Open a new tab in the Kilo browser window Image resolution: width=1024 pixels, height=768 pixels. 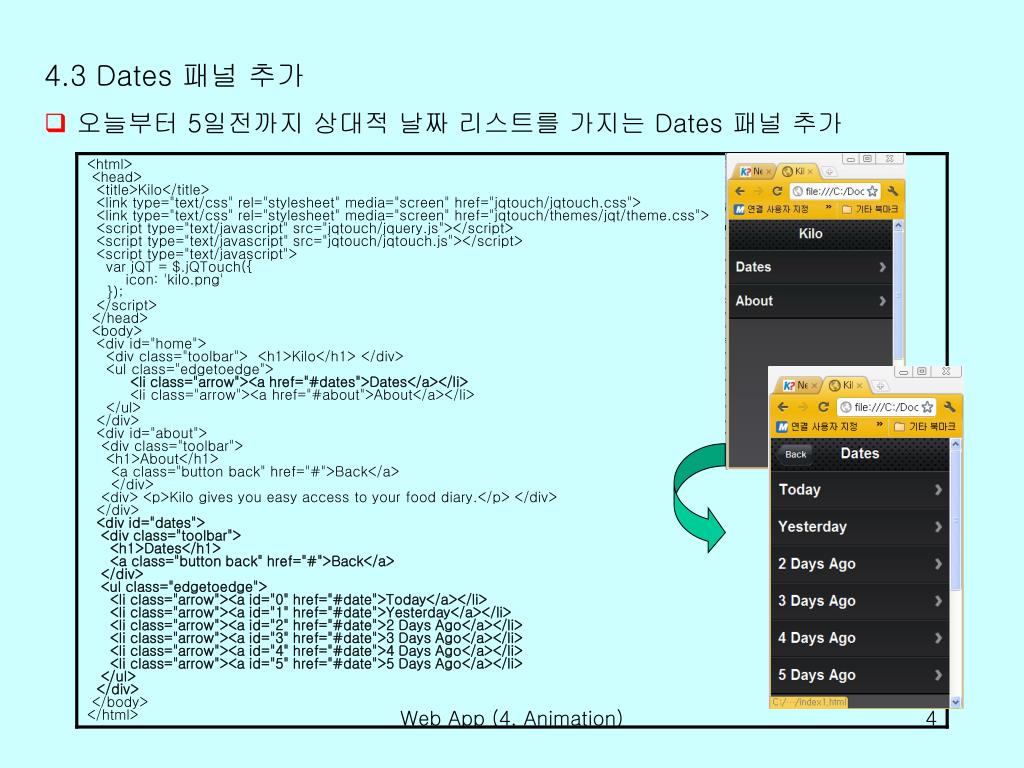(829, 172)
